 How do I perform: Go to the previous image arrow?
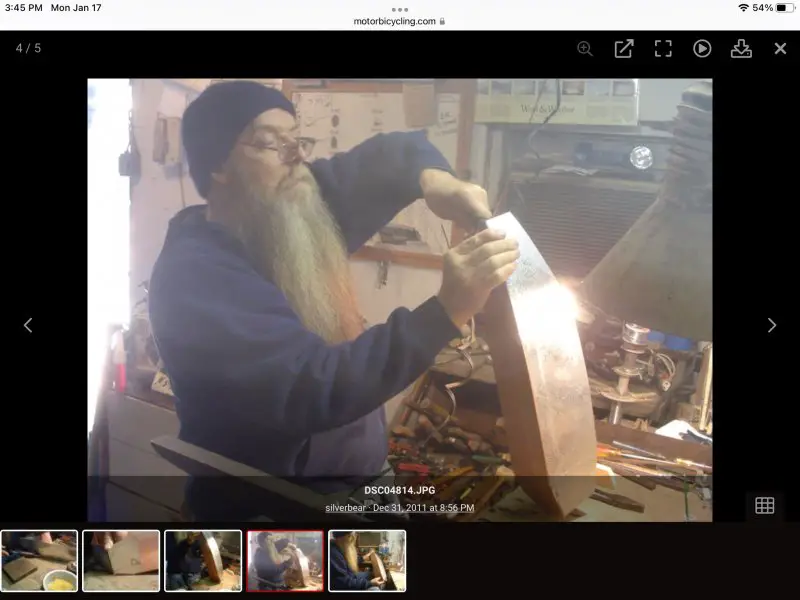coord(28,325)
